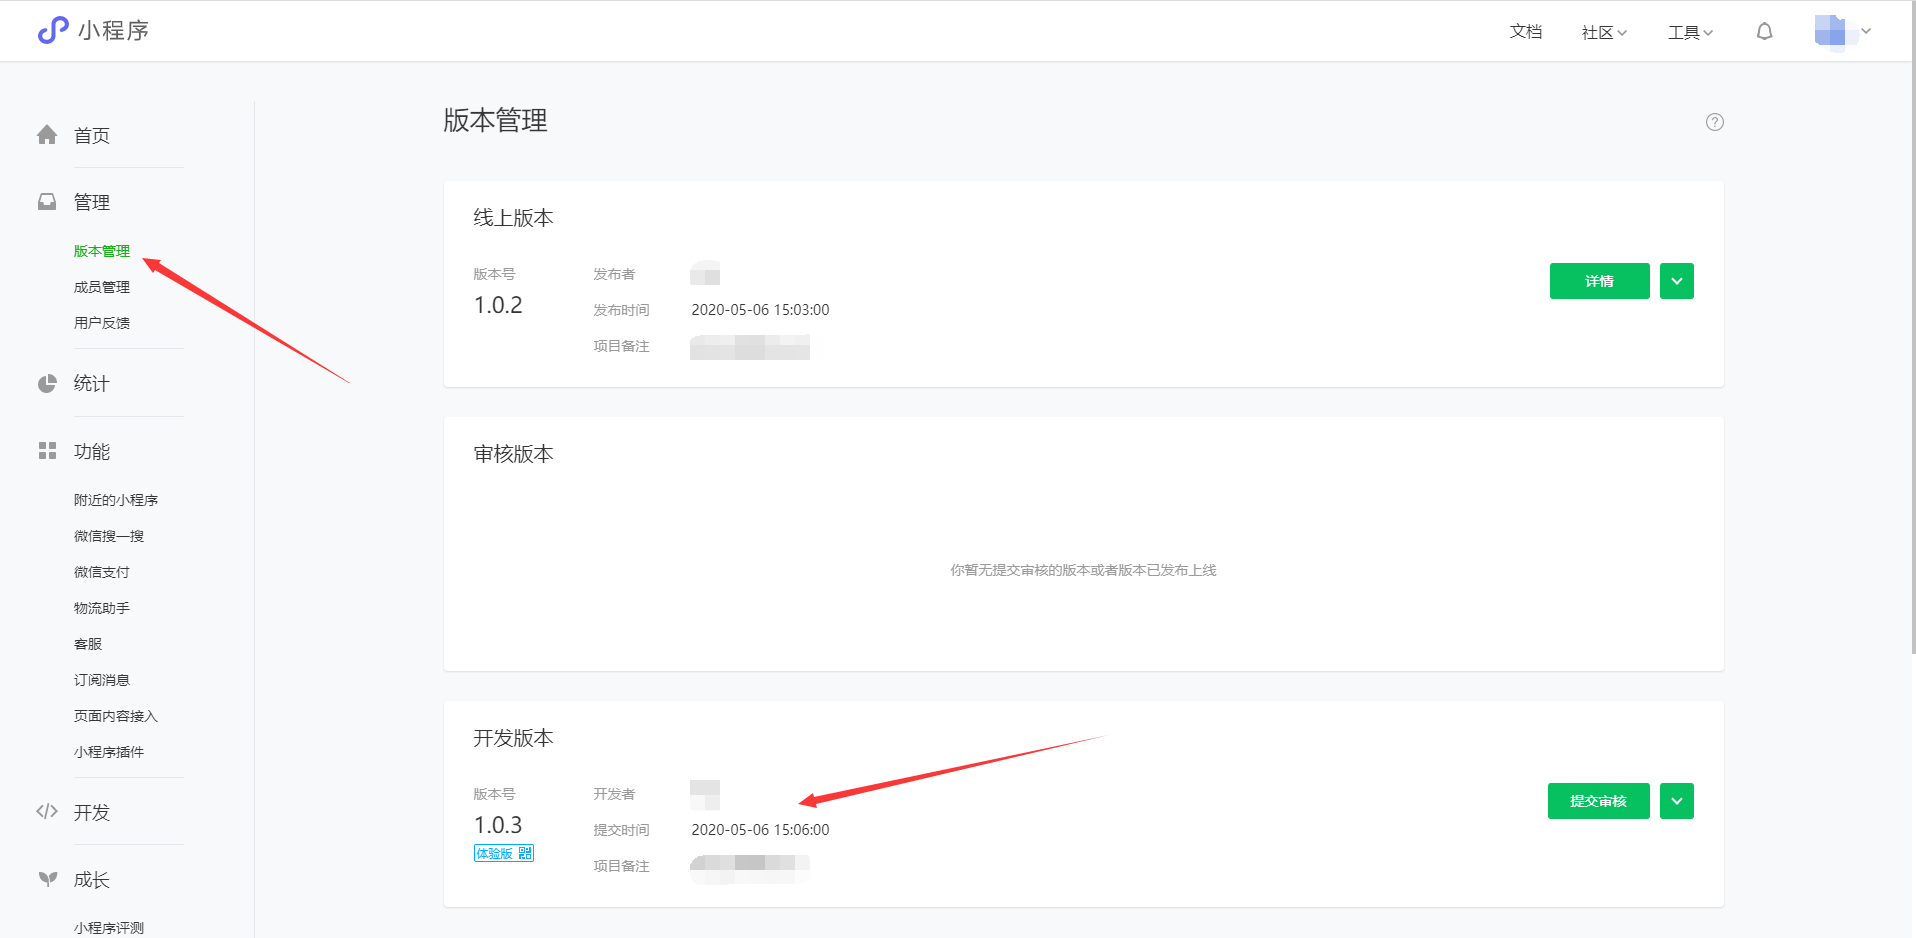Viewport: 1916px width, 938px height.
Task: Click the code icon beside 开发
Action: (46, 812)
